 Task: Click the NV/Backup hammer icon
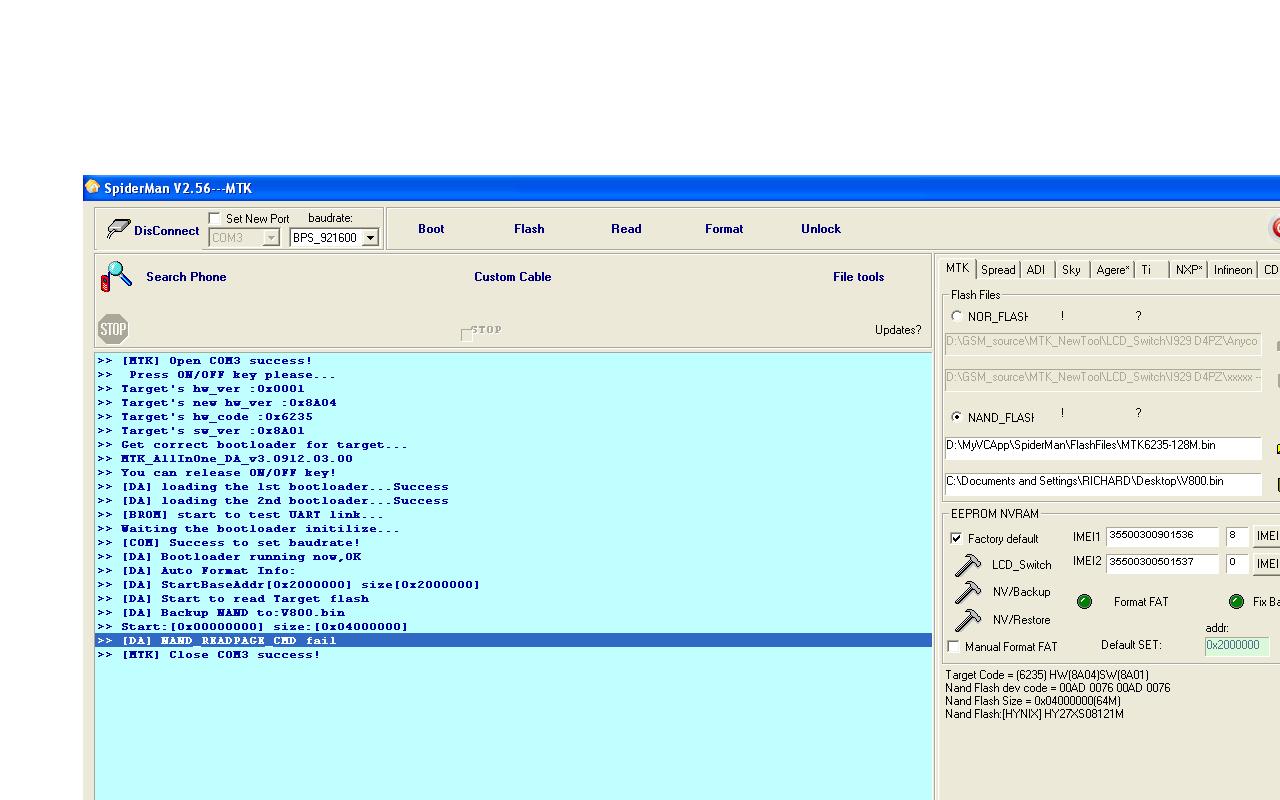[967, 592]
